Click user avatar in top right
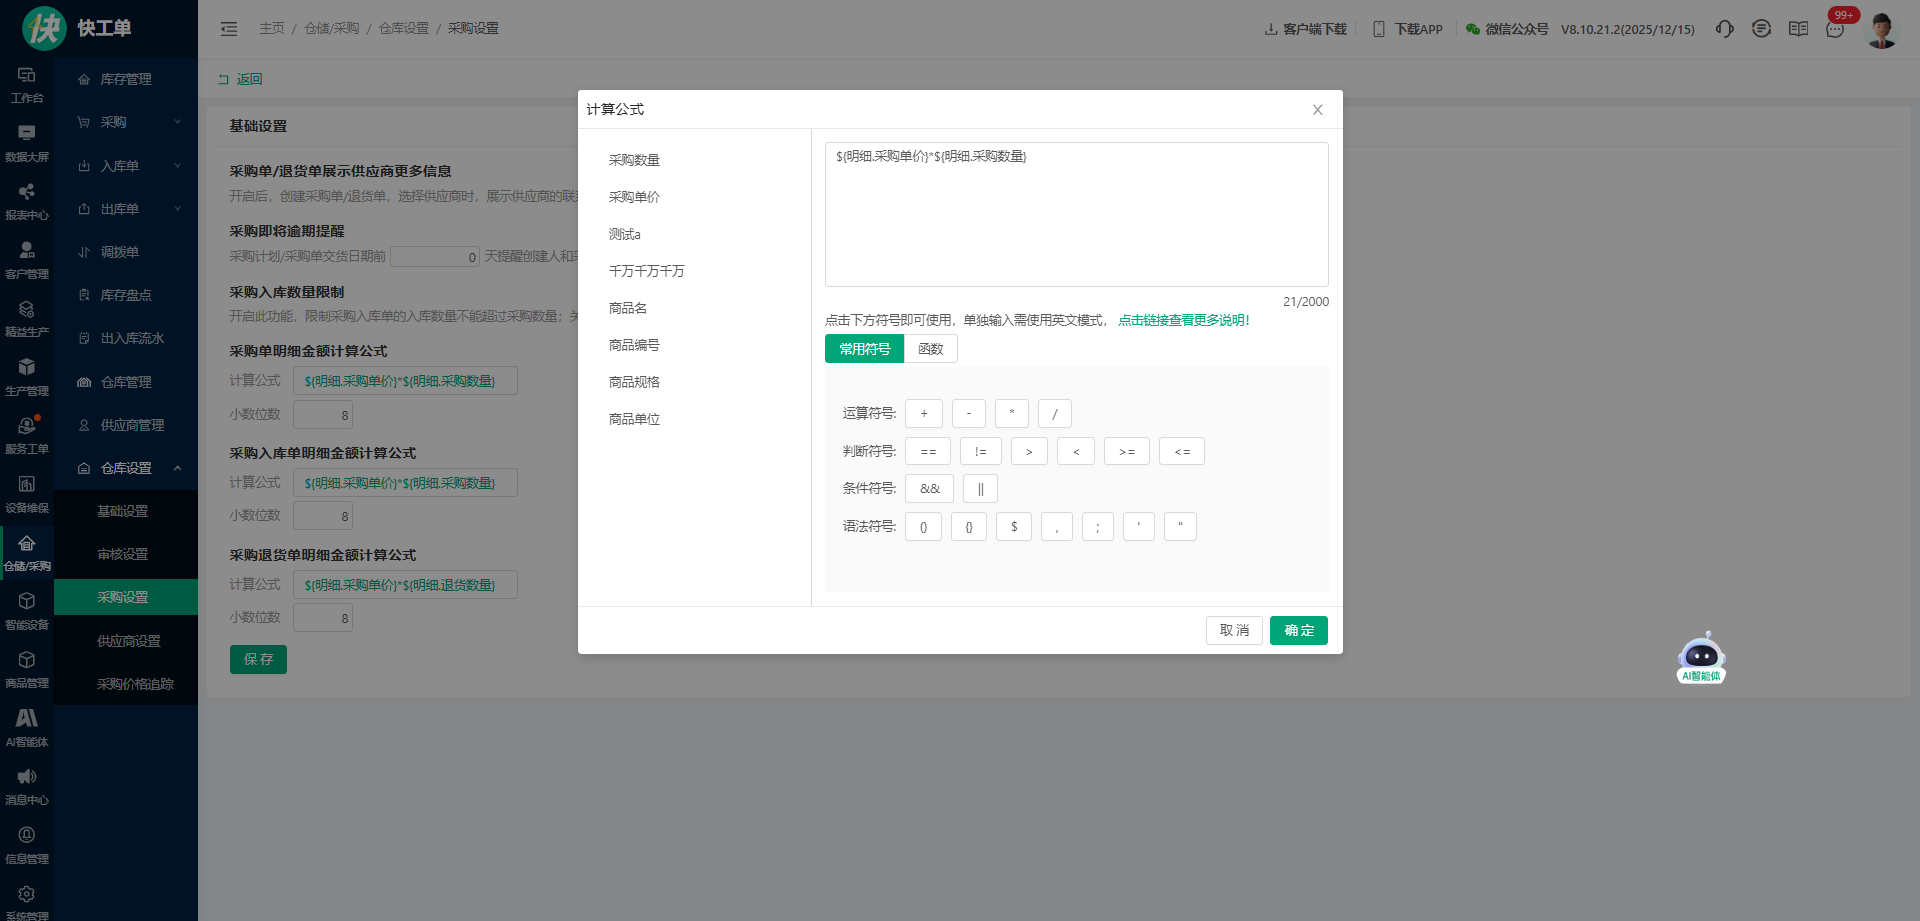The image size is (1920, 921). (x=1881, y=29)
